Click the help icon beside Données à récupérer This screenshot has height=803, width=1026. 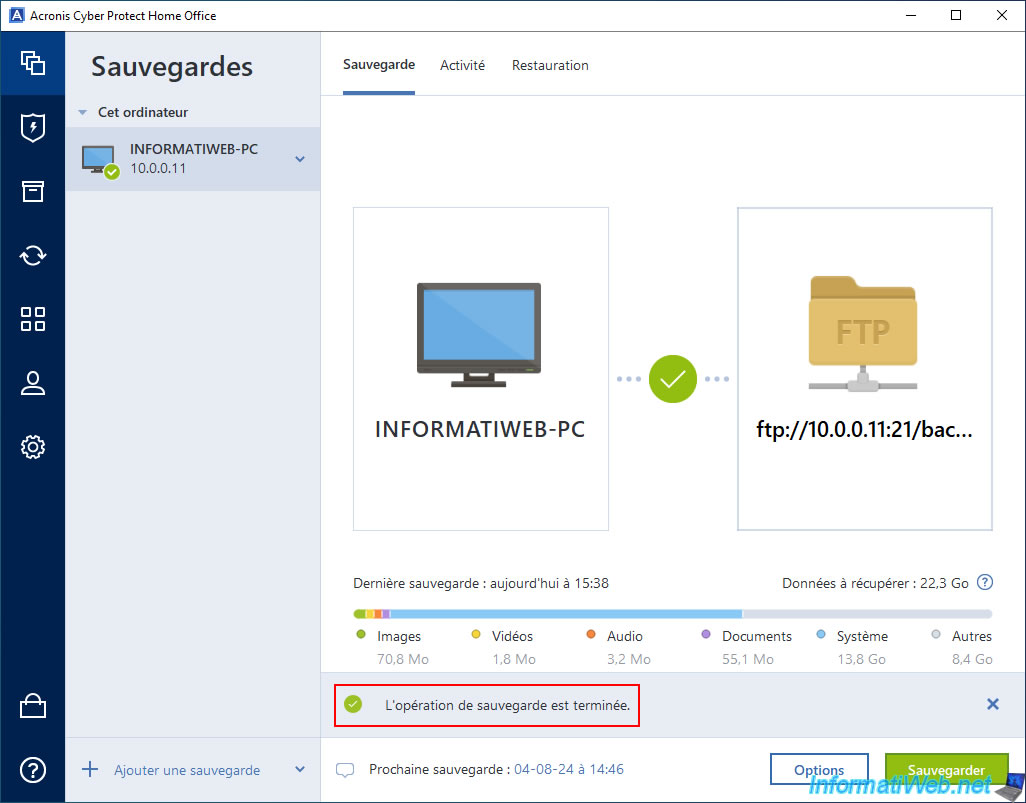coord(985,582)
